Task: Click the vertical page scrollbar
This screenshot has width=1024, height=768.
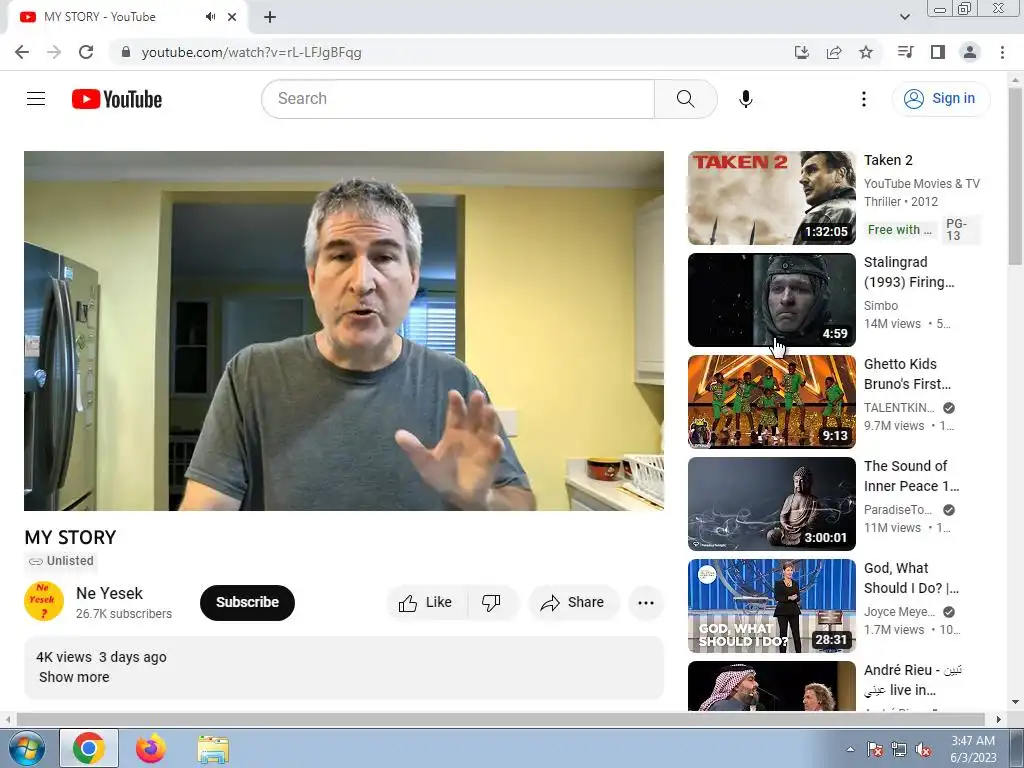Action: coord(1015,176)
